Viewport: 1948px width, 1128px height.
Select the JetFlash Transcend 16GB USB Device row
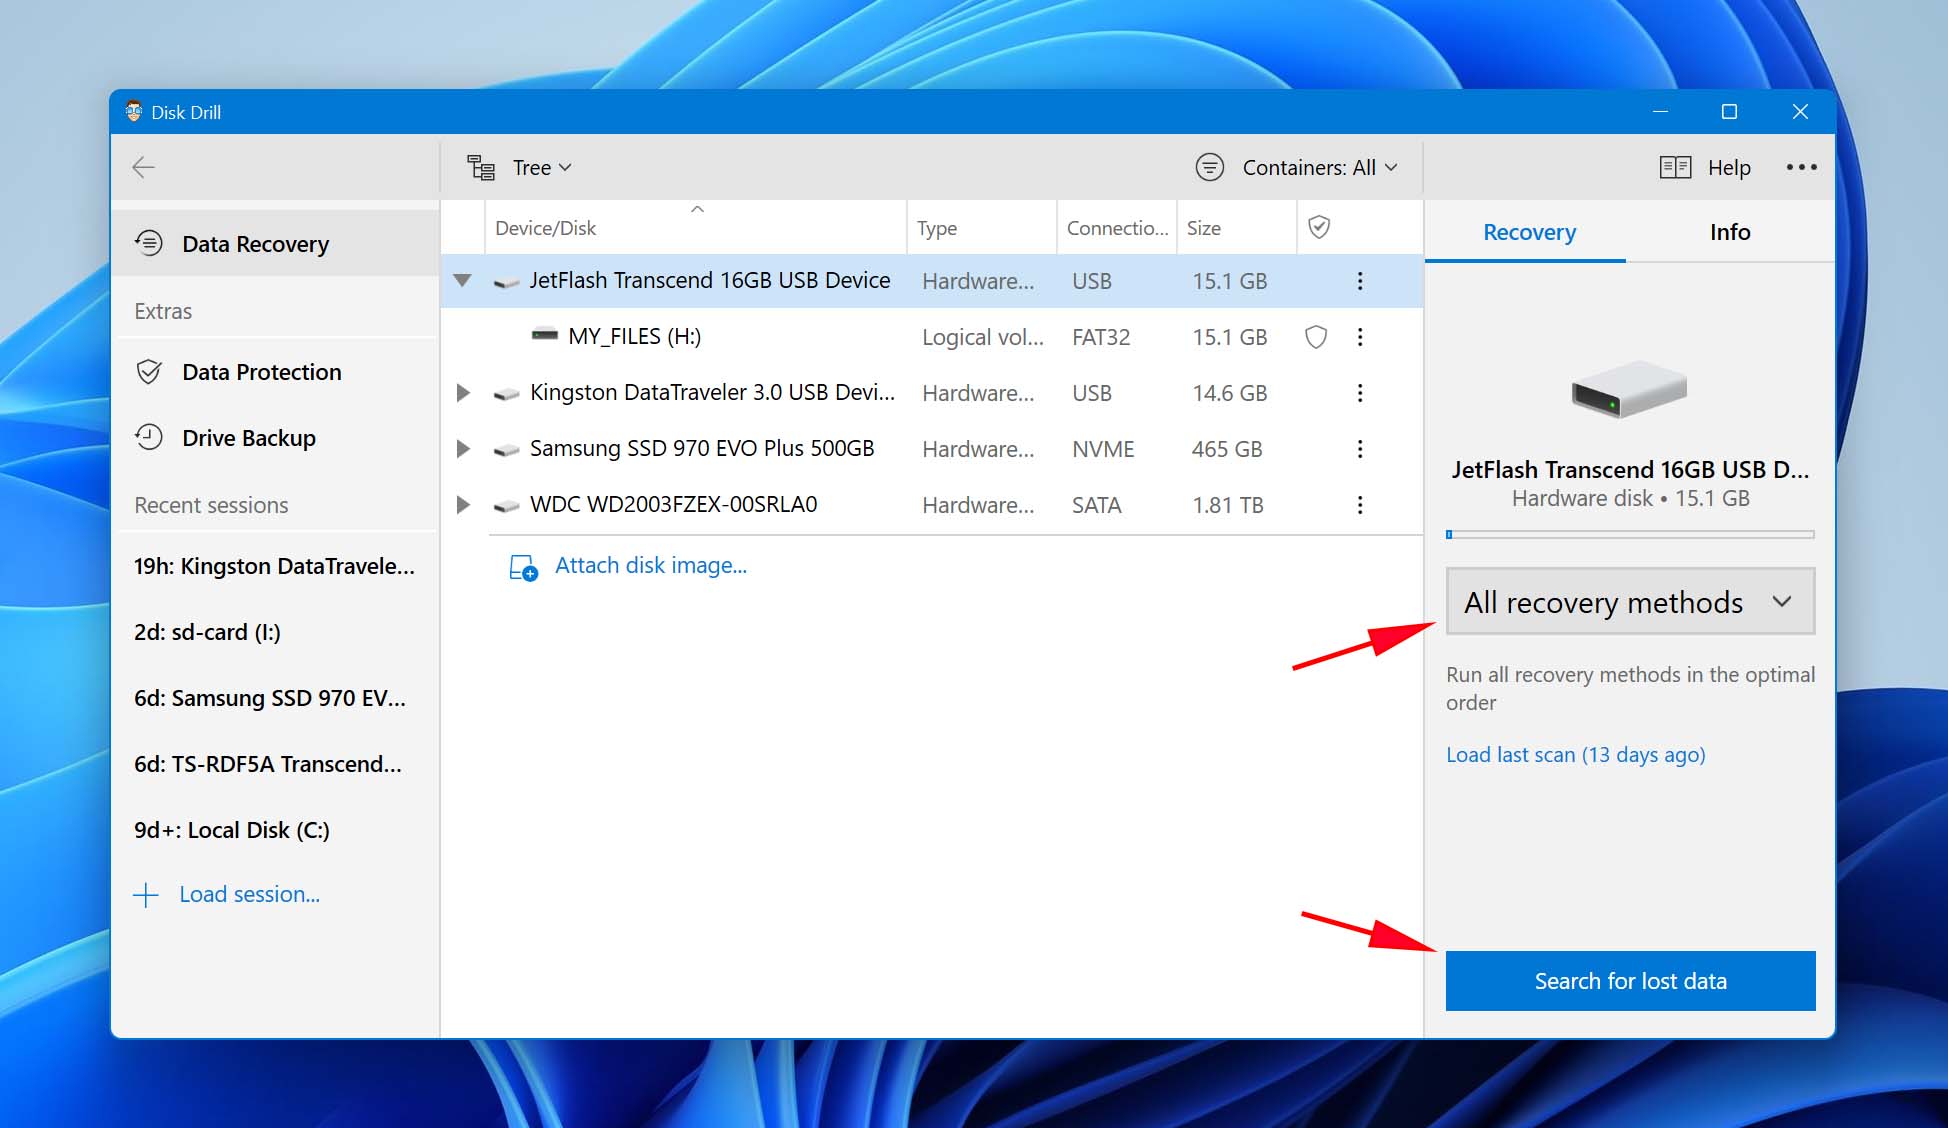[931, 281]
